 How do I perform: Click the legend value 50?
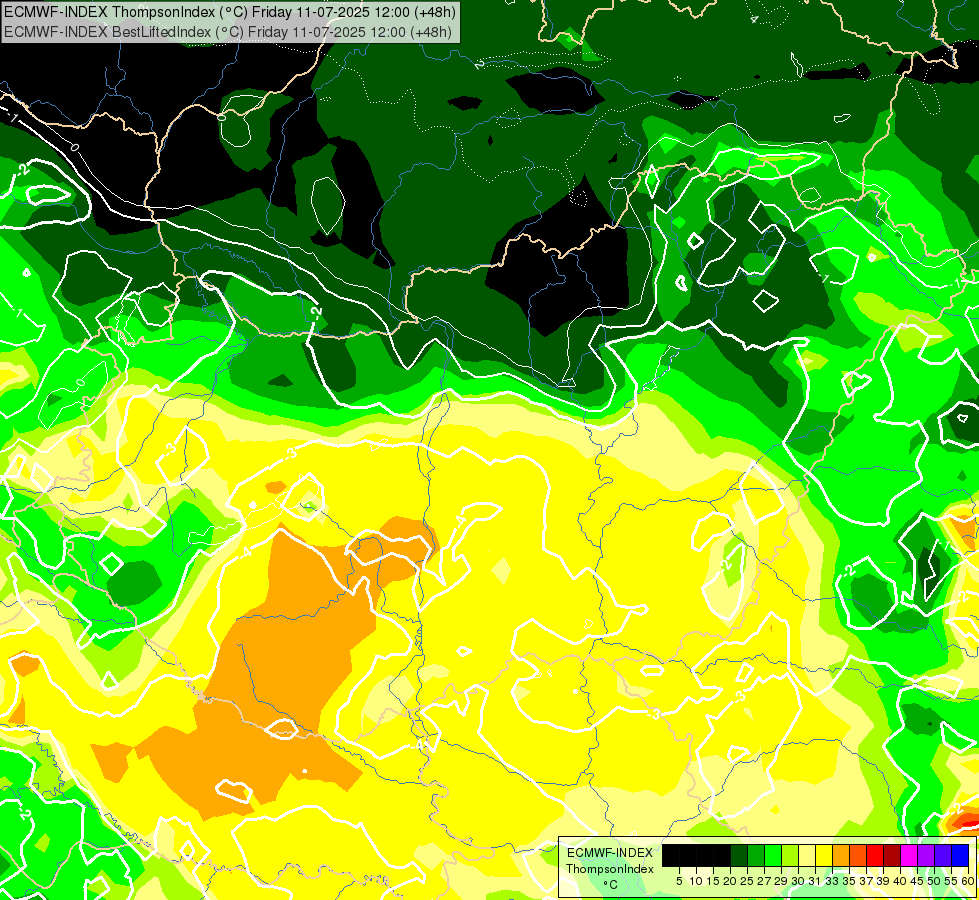click(934, 881)
